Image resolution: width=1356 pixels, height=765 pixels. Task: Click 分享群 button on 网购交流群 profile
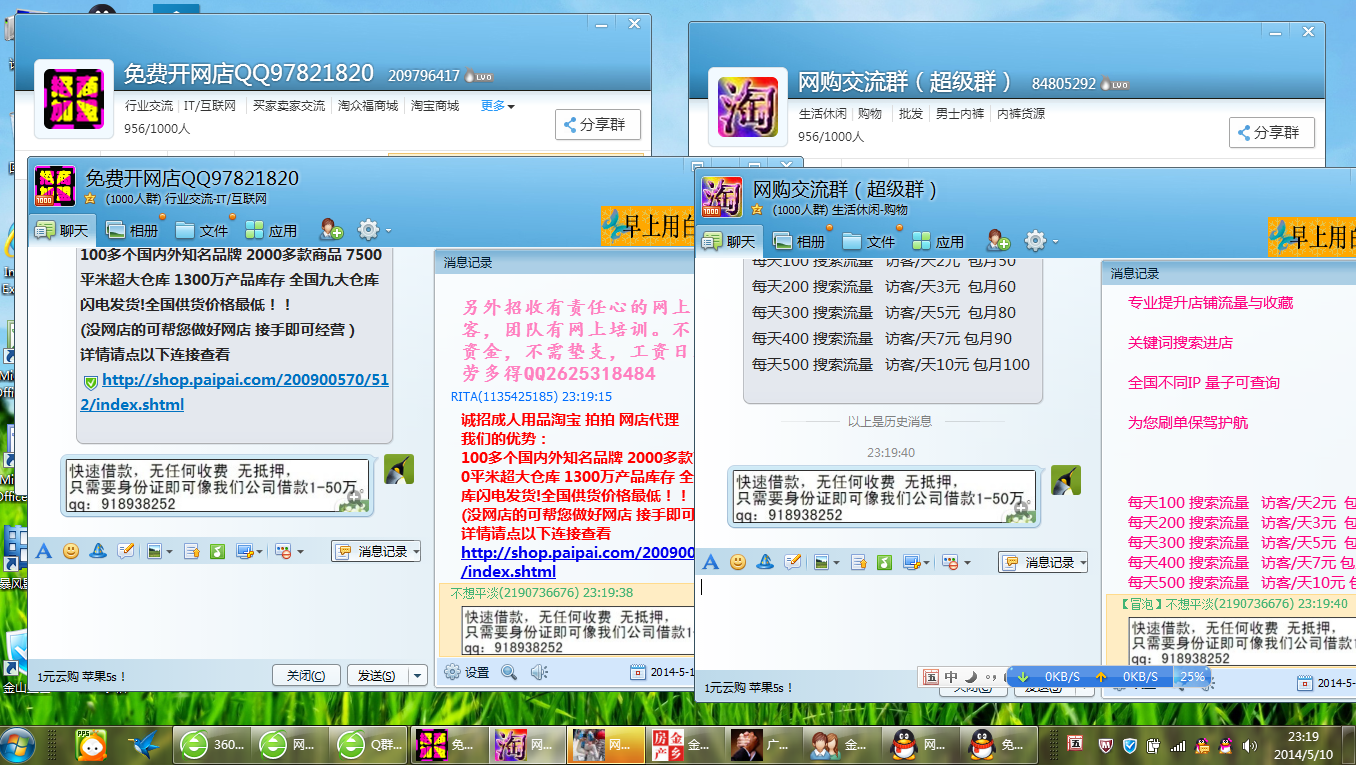click(x=1271, y=132)
